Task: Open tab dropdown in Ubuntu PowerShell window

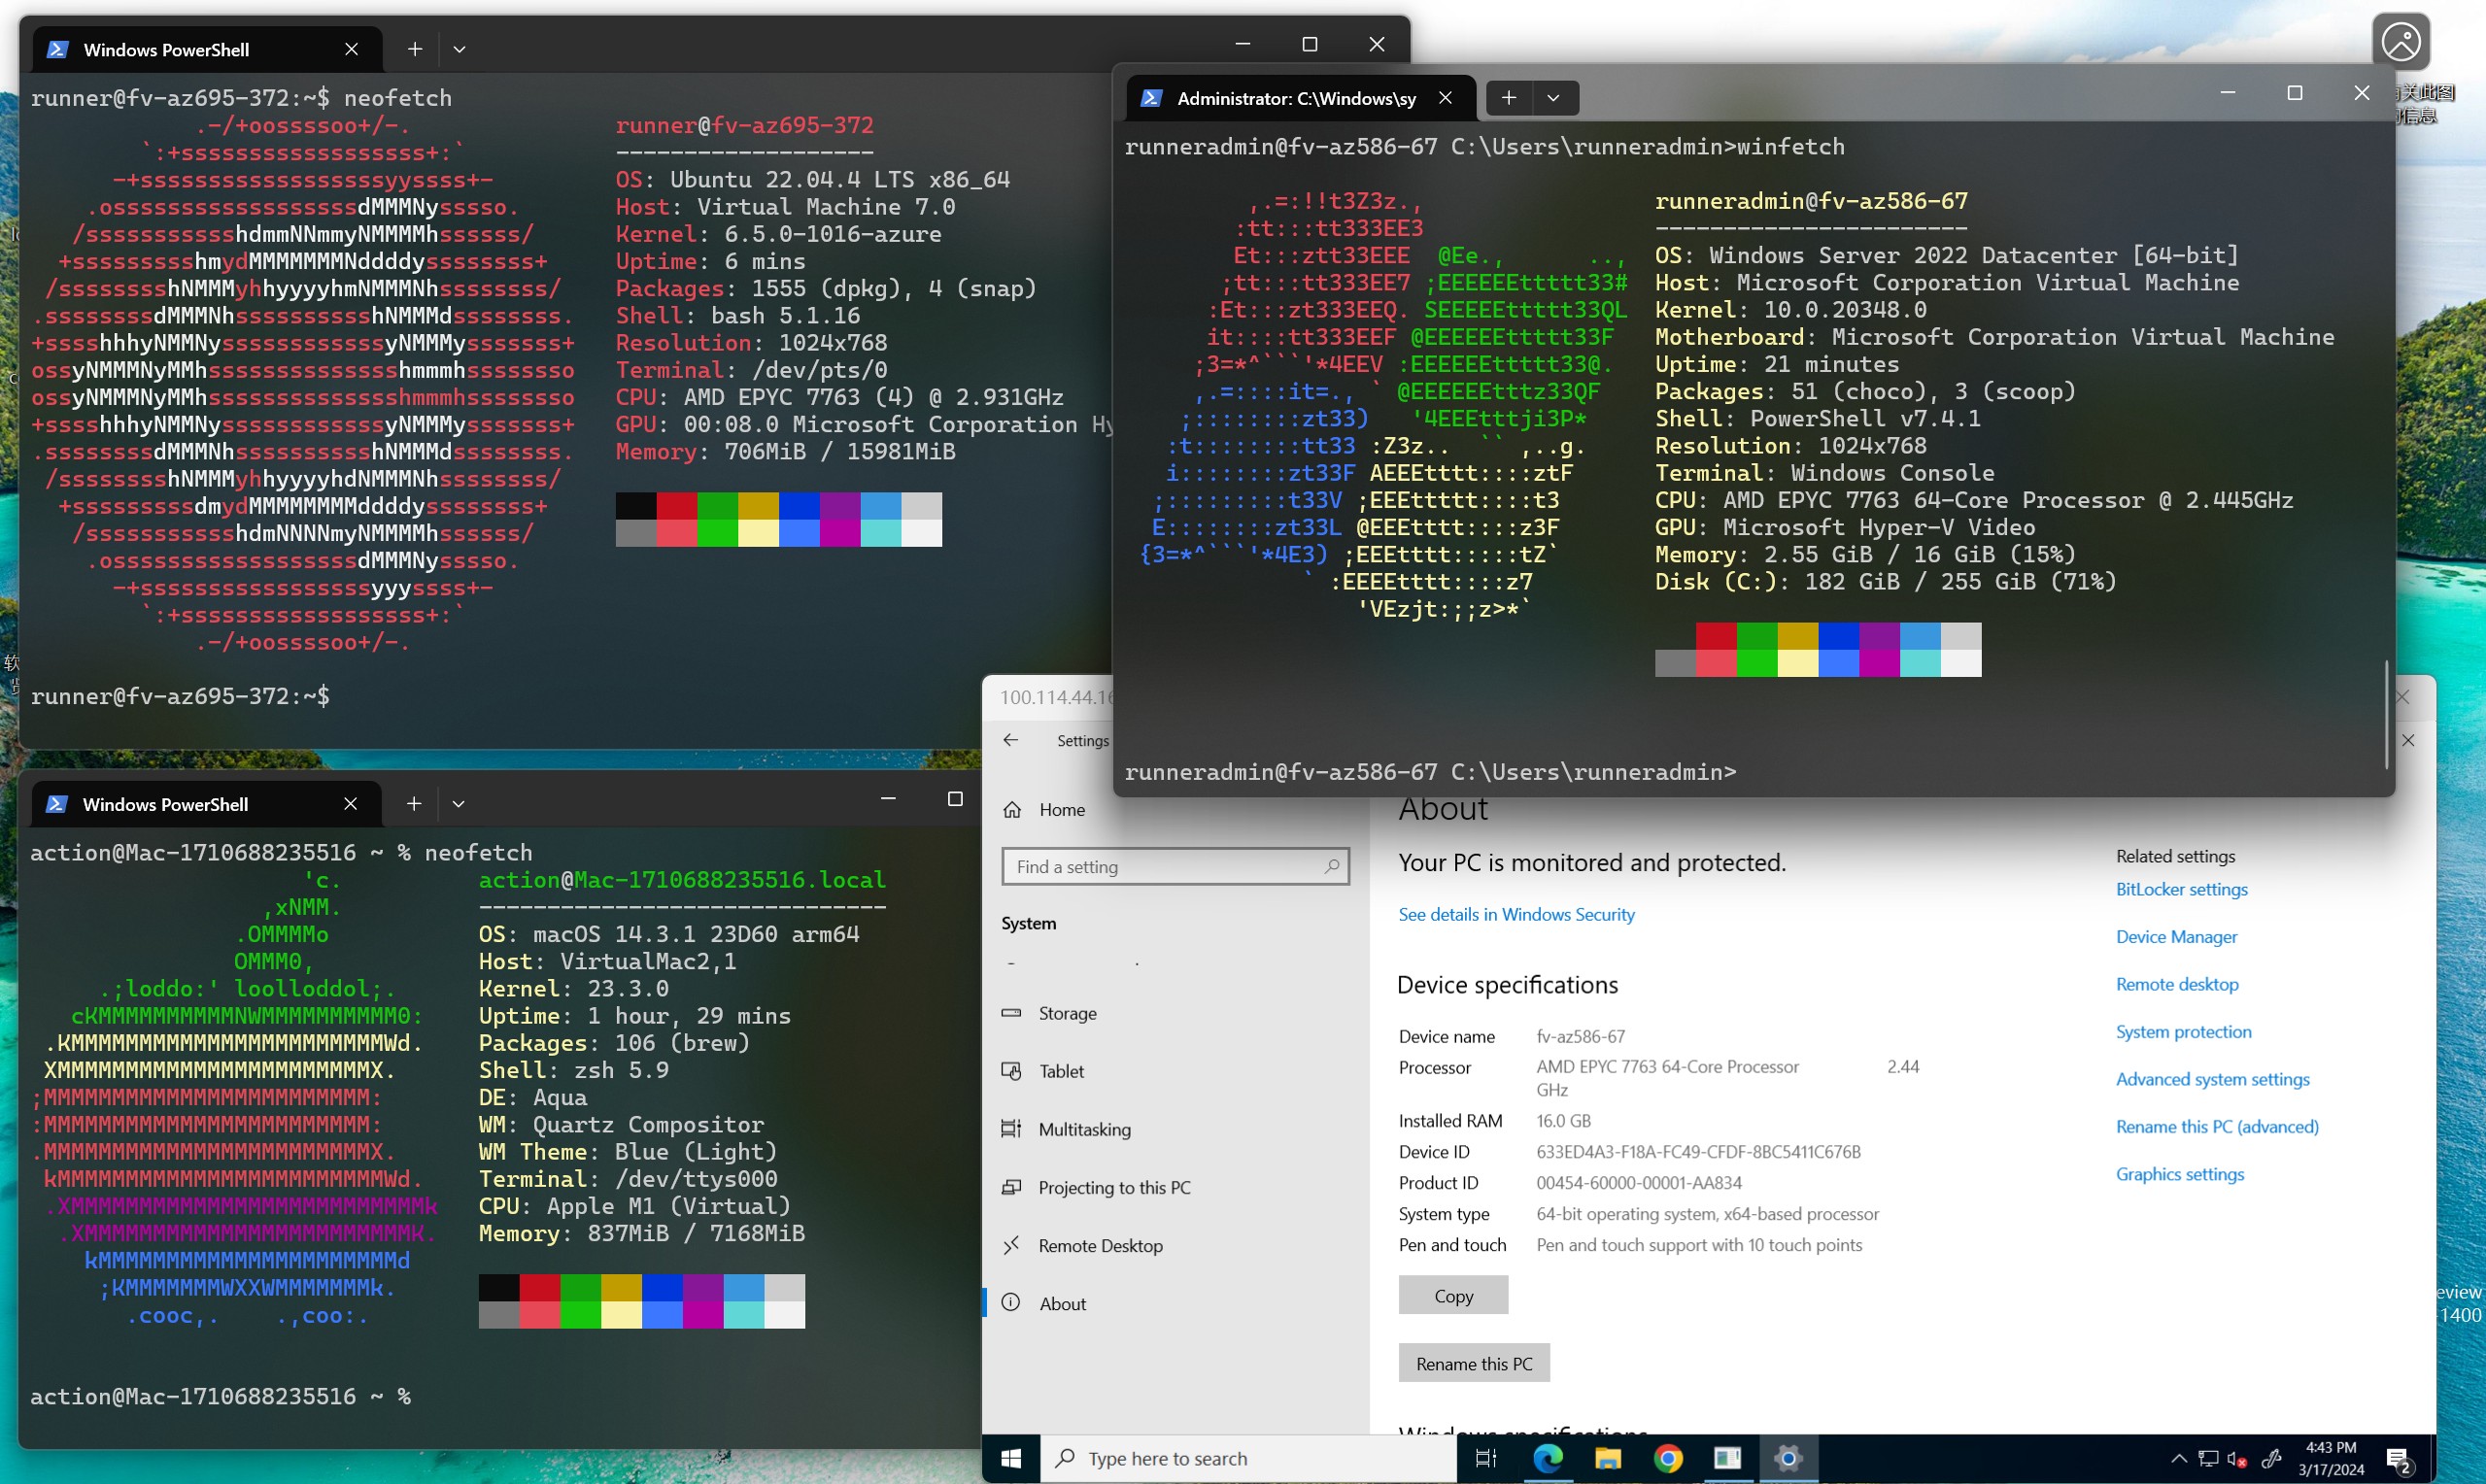Action: 459,49
